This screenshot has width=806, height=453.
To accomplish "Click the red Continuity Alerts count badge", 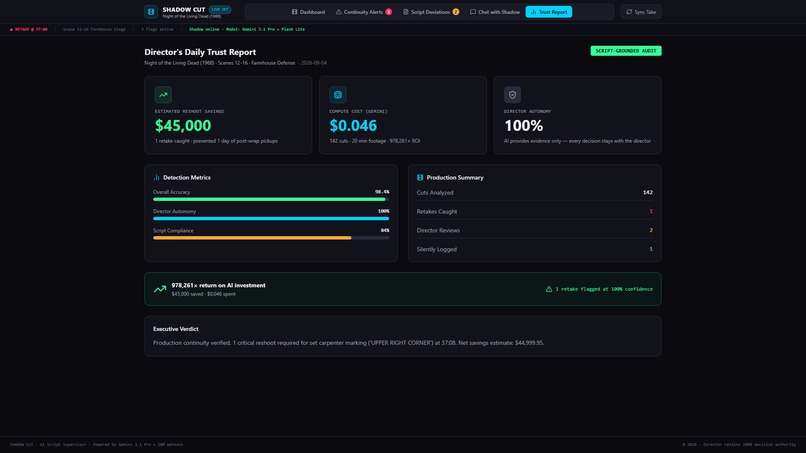I will 389,12.
